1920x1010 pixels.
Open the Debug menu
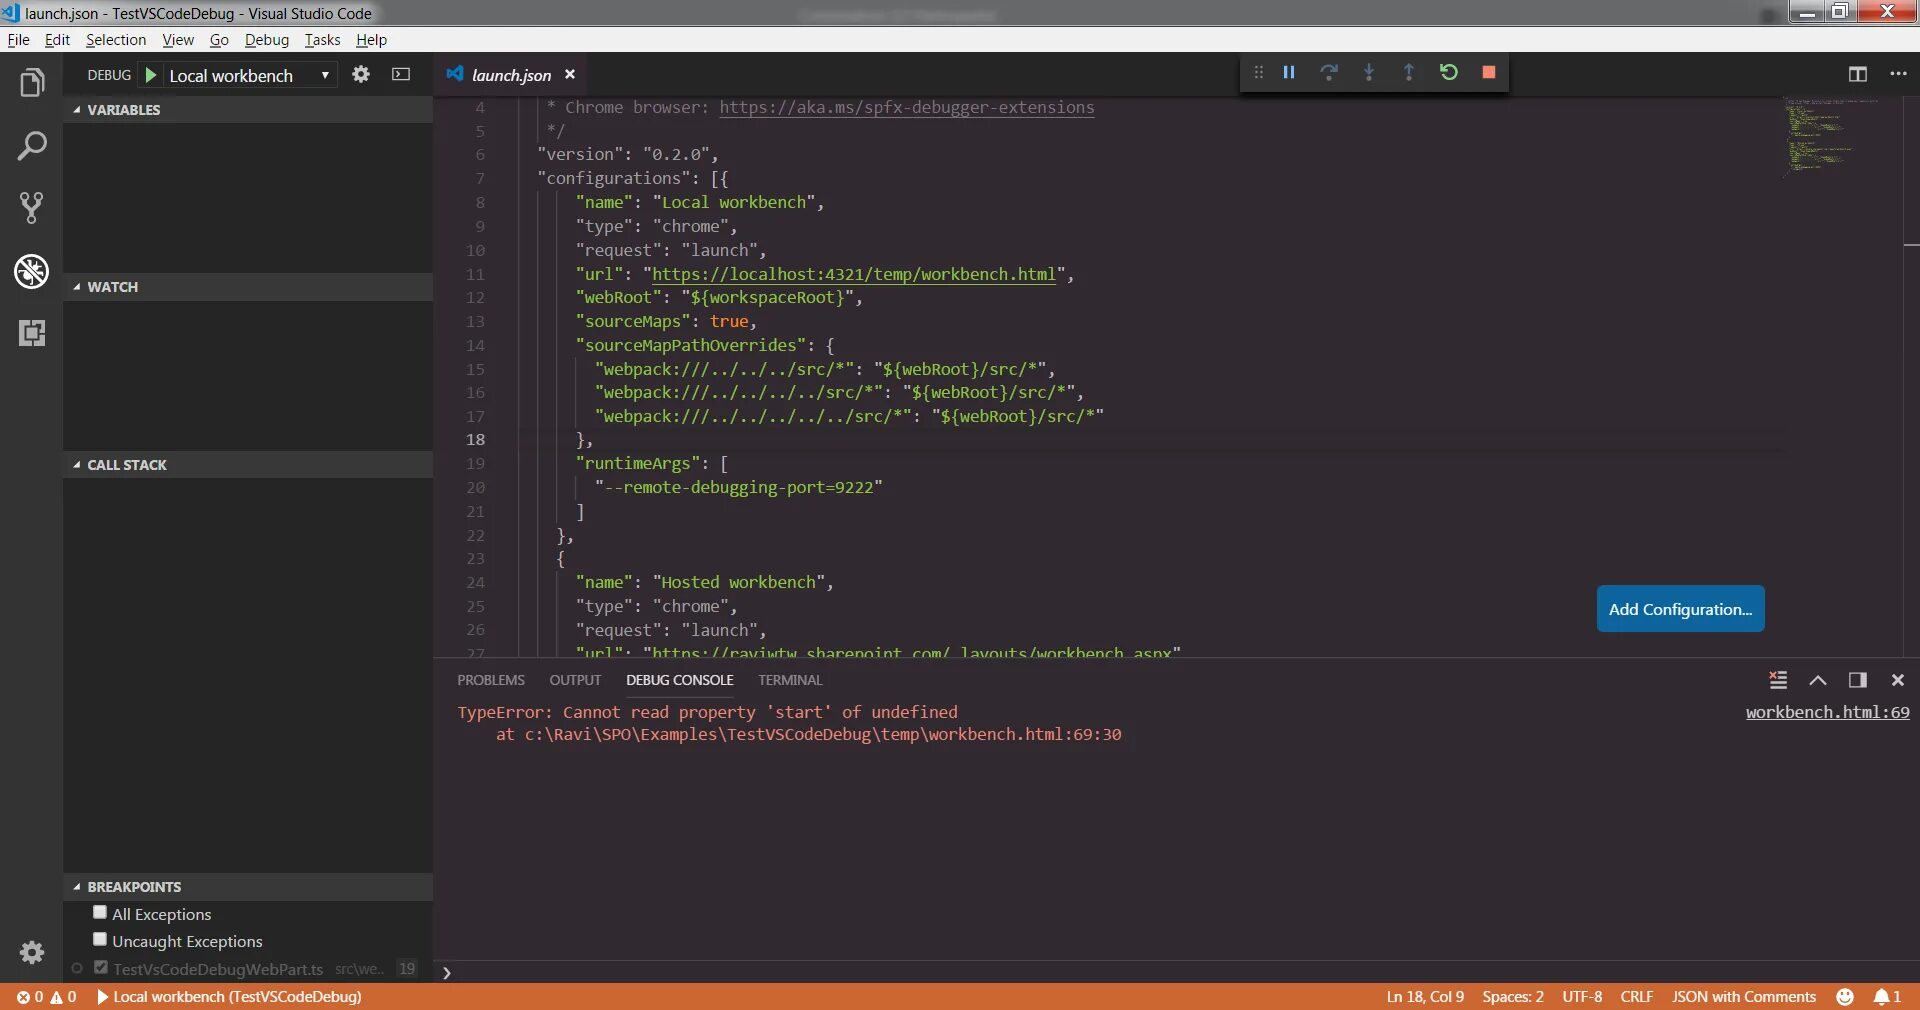point(267,40)
